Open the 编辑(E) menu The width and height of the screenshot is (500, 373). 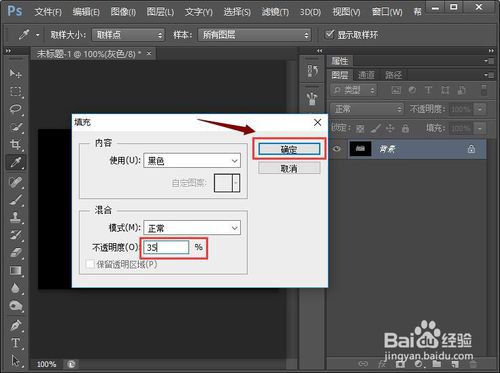[x=86, y=12]
